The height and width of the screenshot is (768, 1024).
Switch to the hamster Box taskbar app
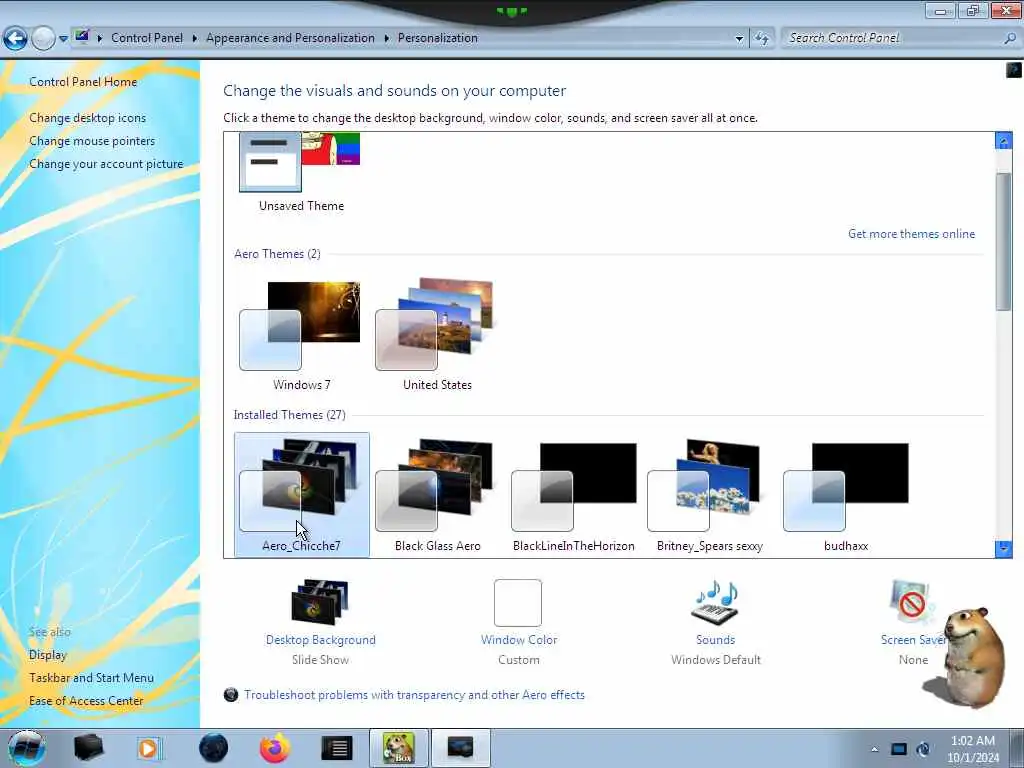tap(399, 748)
